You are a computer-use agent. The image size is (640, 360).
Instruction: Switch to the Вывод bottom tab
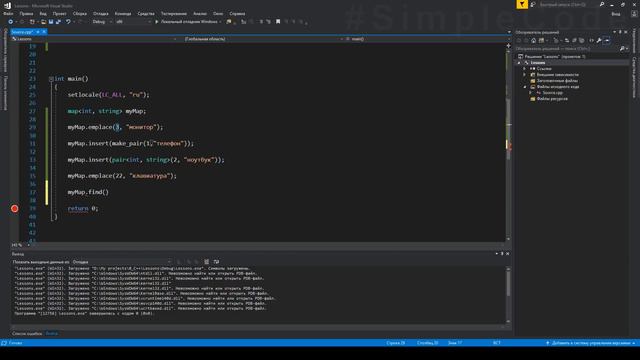tap(51, 333)
